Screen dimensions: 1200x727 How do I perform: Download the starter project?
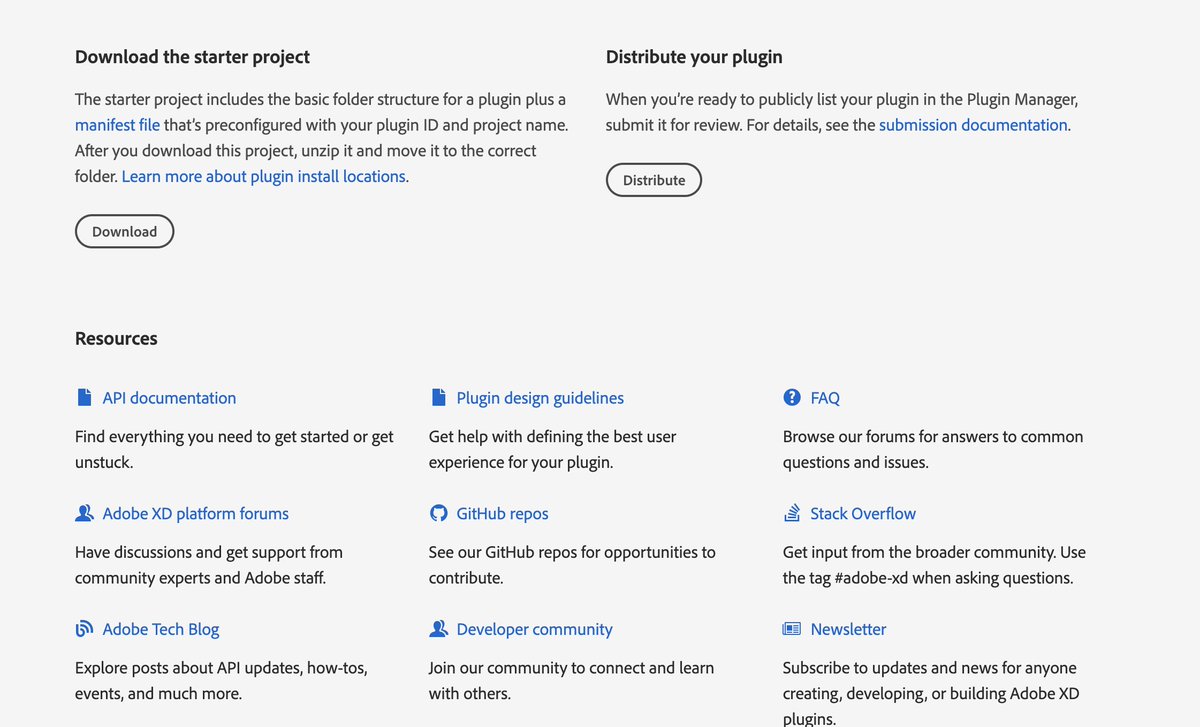(x=124, y=231)
